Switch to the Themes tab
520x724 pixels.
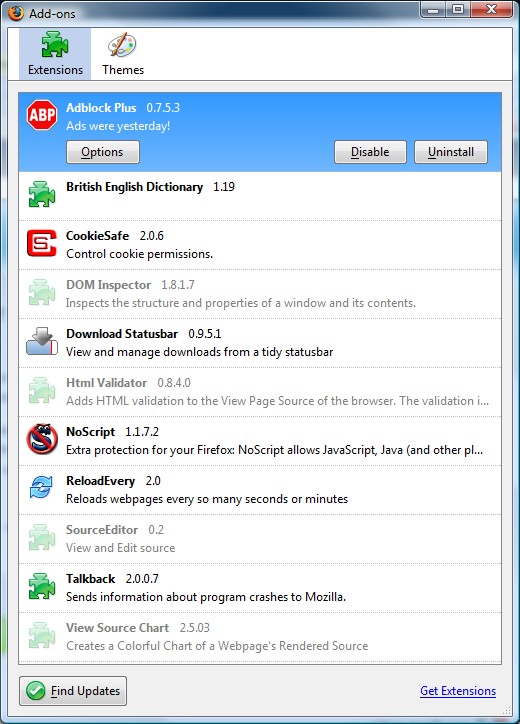click(123, 54)
